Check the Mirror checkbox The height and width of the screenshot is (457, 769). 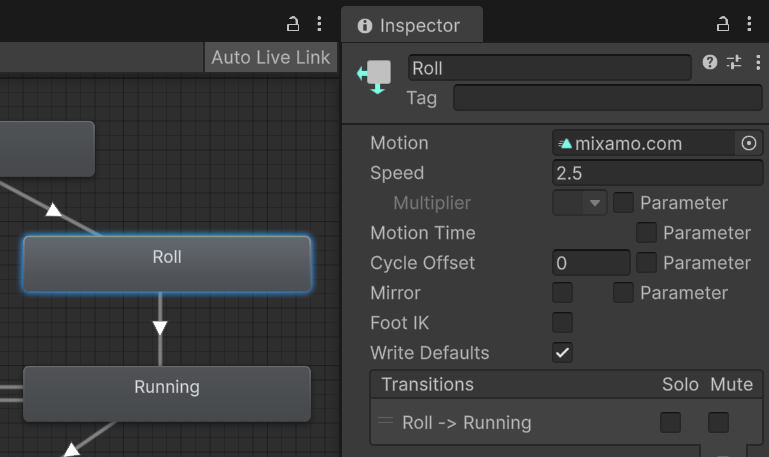pyautogui.click(x=563, y=293)
